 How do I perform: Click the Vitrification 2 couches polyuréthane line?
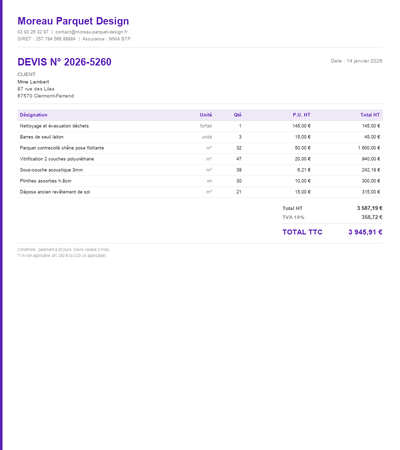pos(200,159)
